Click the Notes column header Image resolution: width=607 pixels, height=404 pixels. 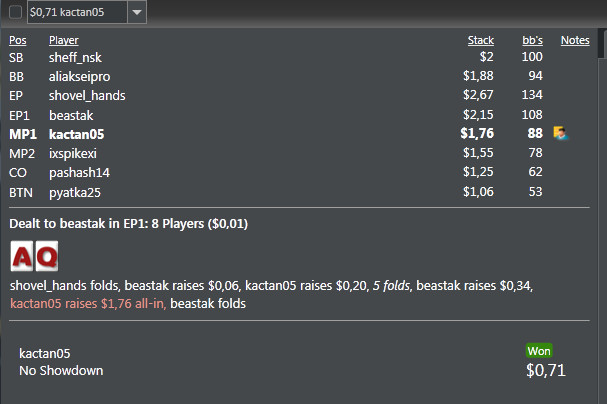(575, 40)
